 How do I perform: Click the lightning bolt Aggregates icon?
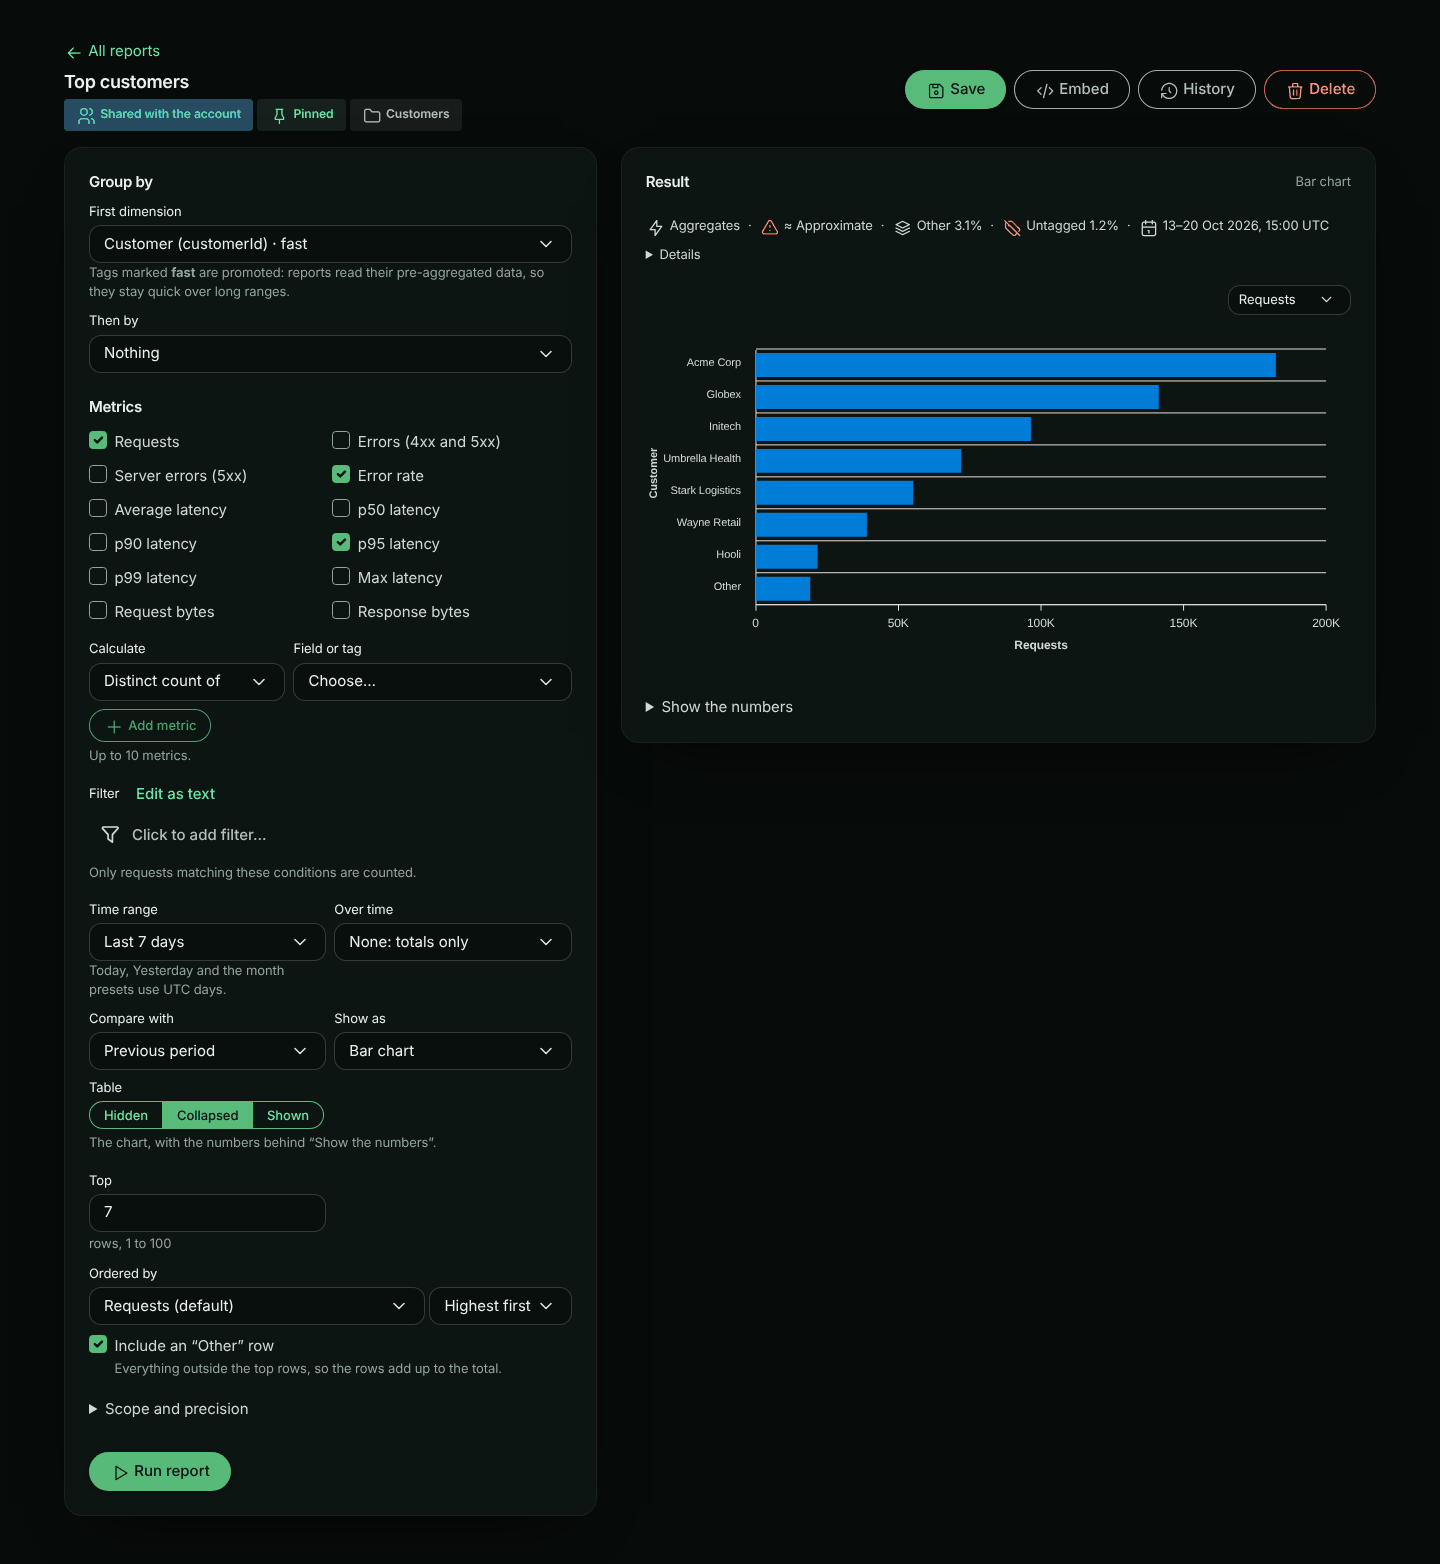656,227
